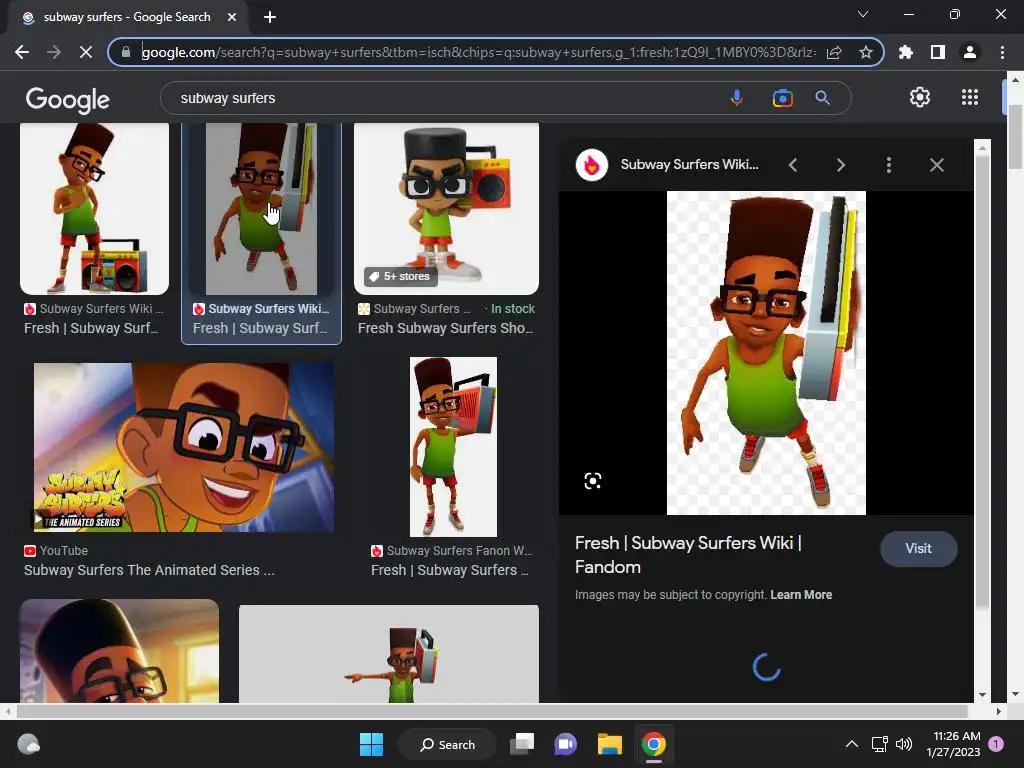The width and height of the screenshot is (1024, 768).
Task: Start voice search with microphone
Action: 737,98
